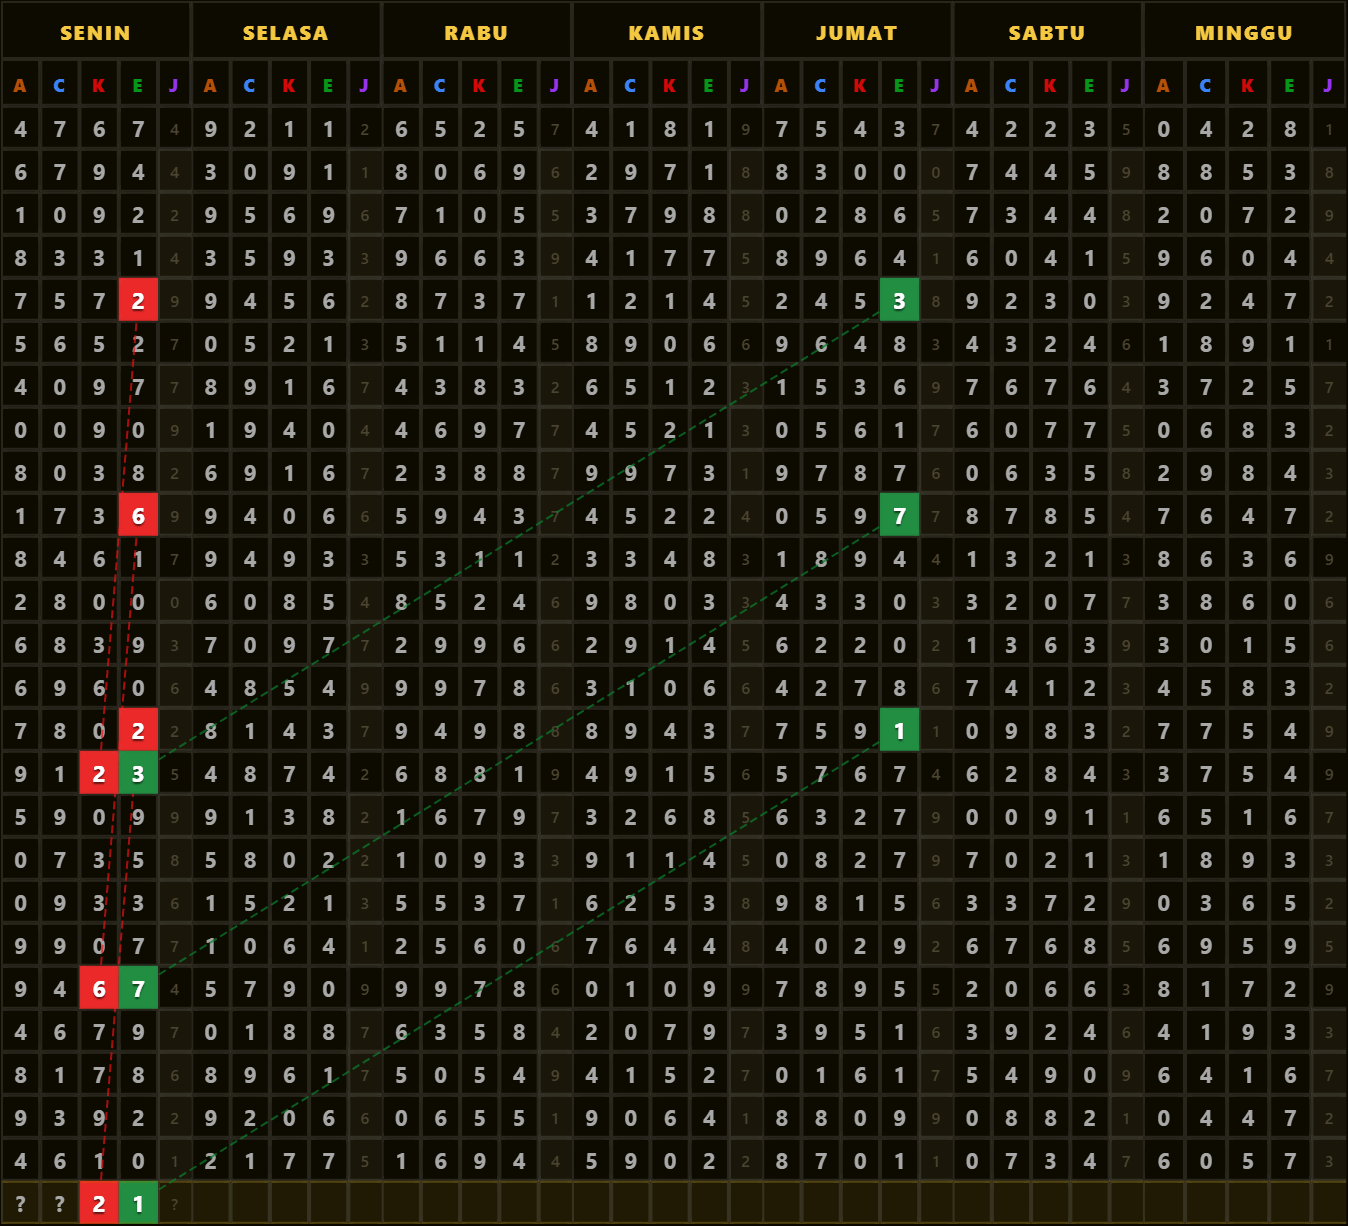
Task: Click green highlighted 3 in Jumat row 2 4 5
Action: coord(899,301)
